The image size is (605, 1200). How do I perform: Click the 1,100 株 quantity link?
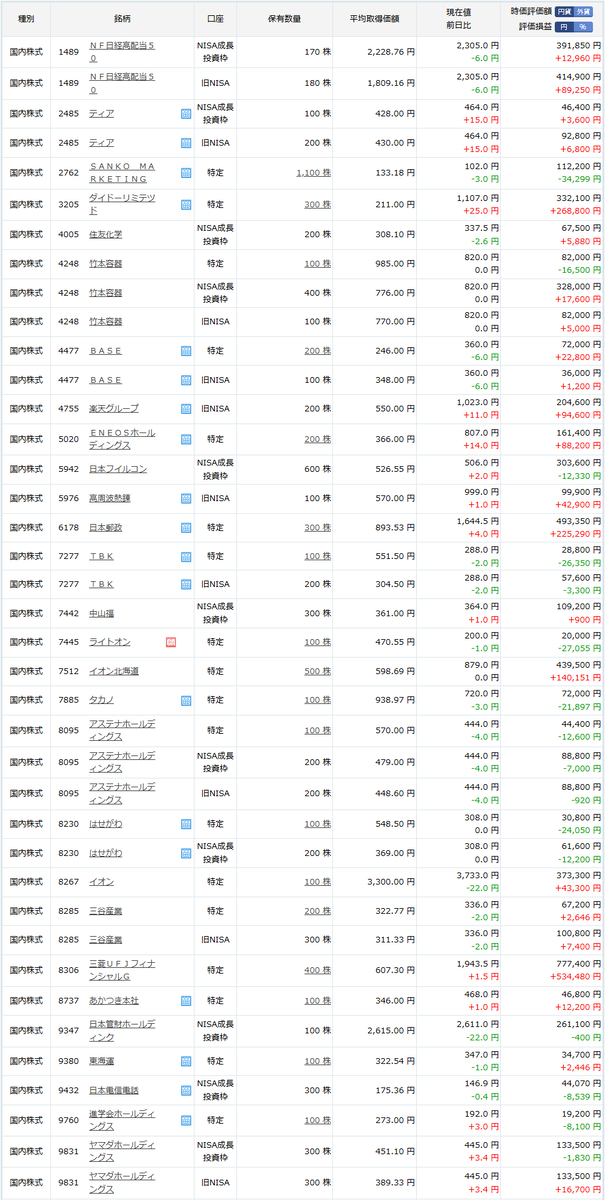314,173
